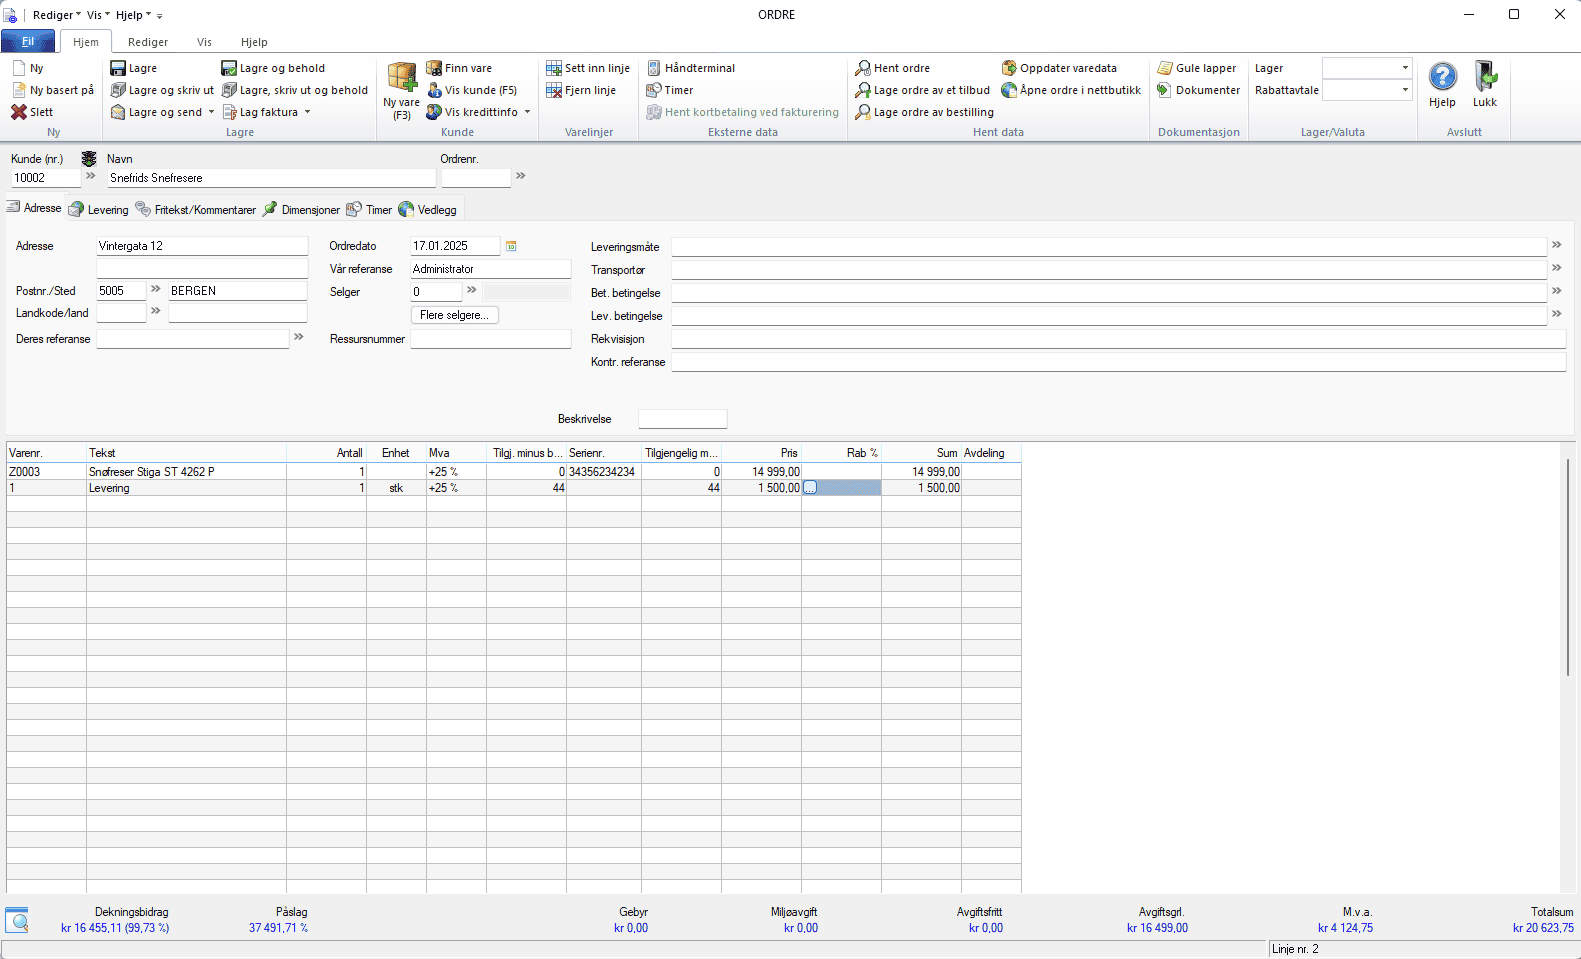Click the magnifier icon in bottom bar
1581x959 pixels.
[17, 920]
